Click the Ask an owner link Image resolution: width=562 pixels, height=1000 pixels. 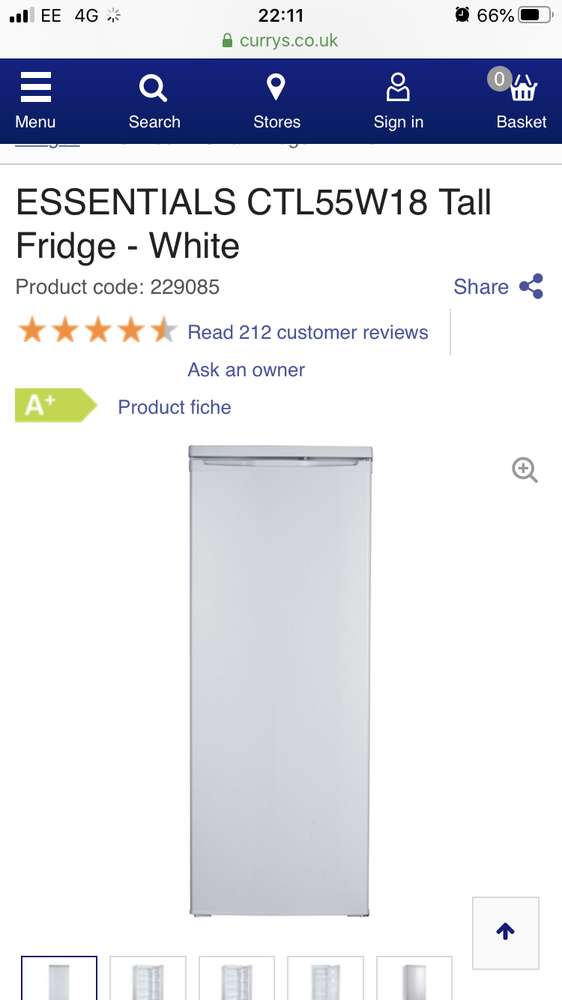tap(246, 370)
